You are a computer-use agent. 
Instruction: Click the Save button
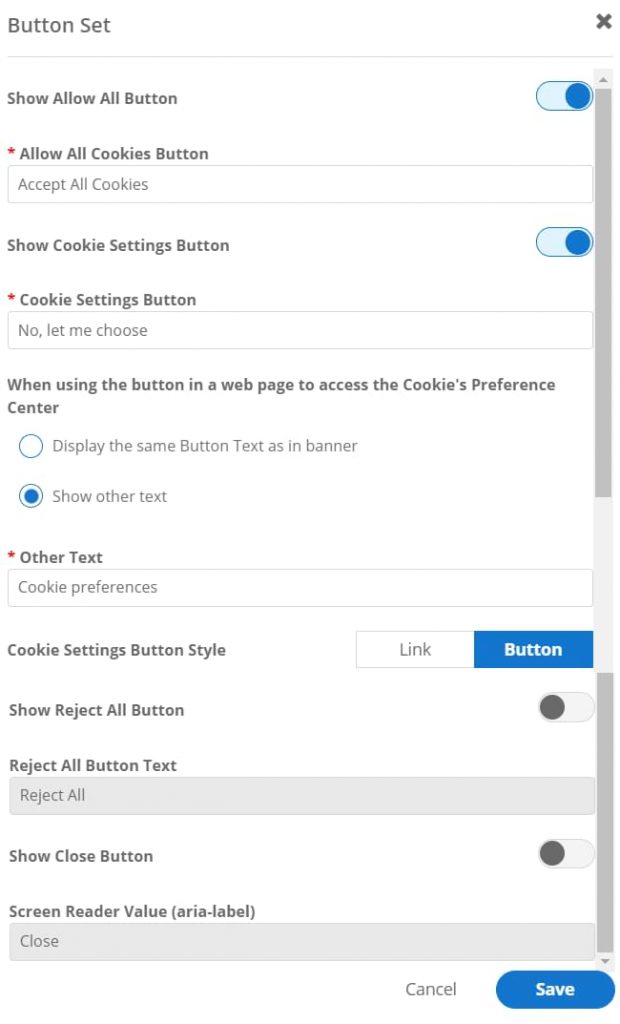pyautogui.click(x=555, y=989)
